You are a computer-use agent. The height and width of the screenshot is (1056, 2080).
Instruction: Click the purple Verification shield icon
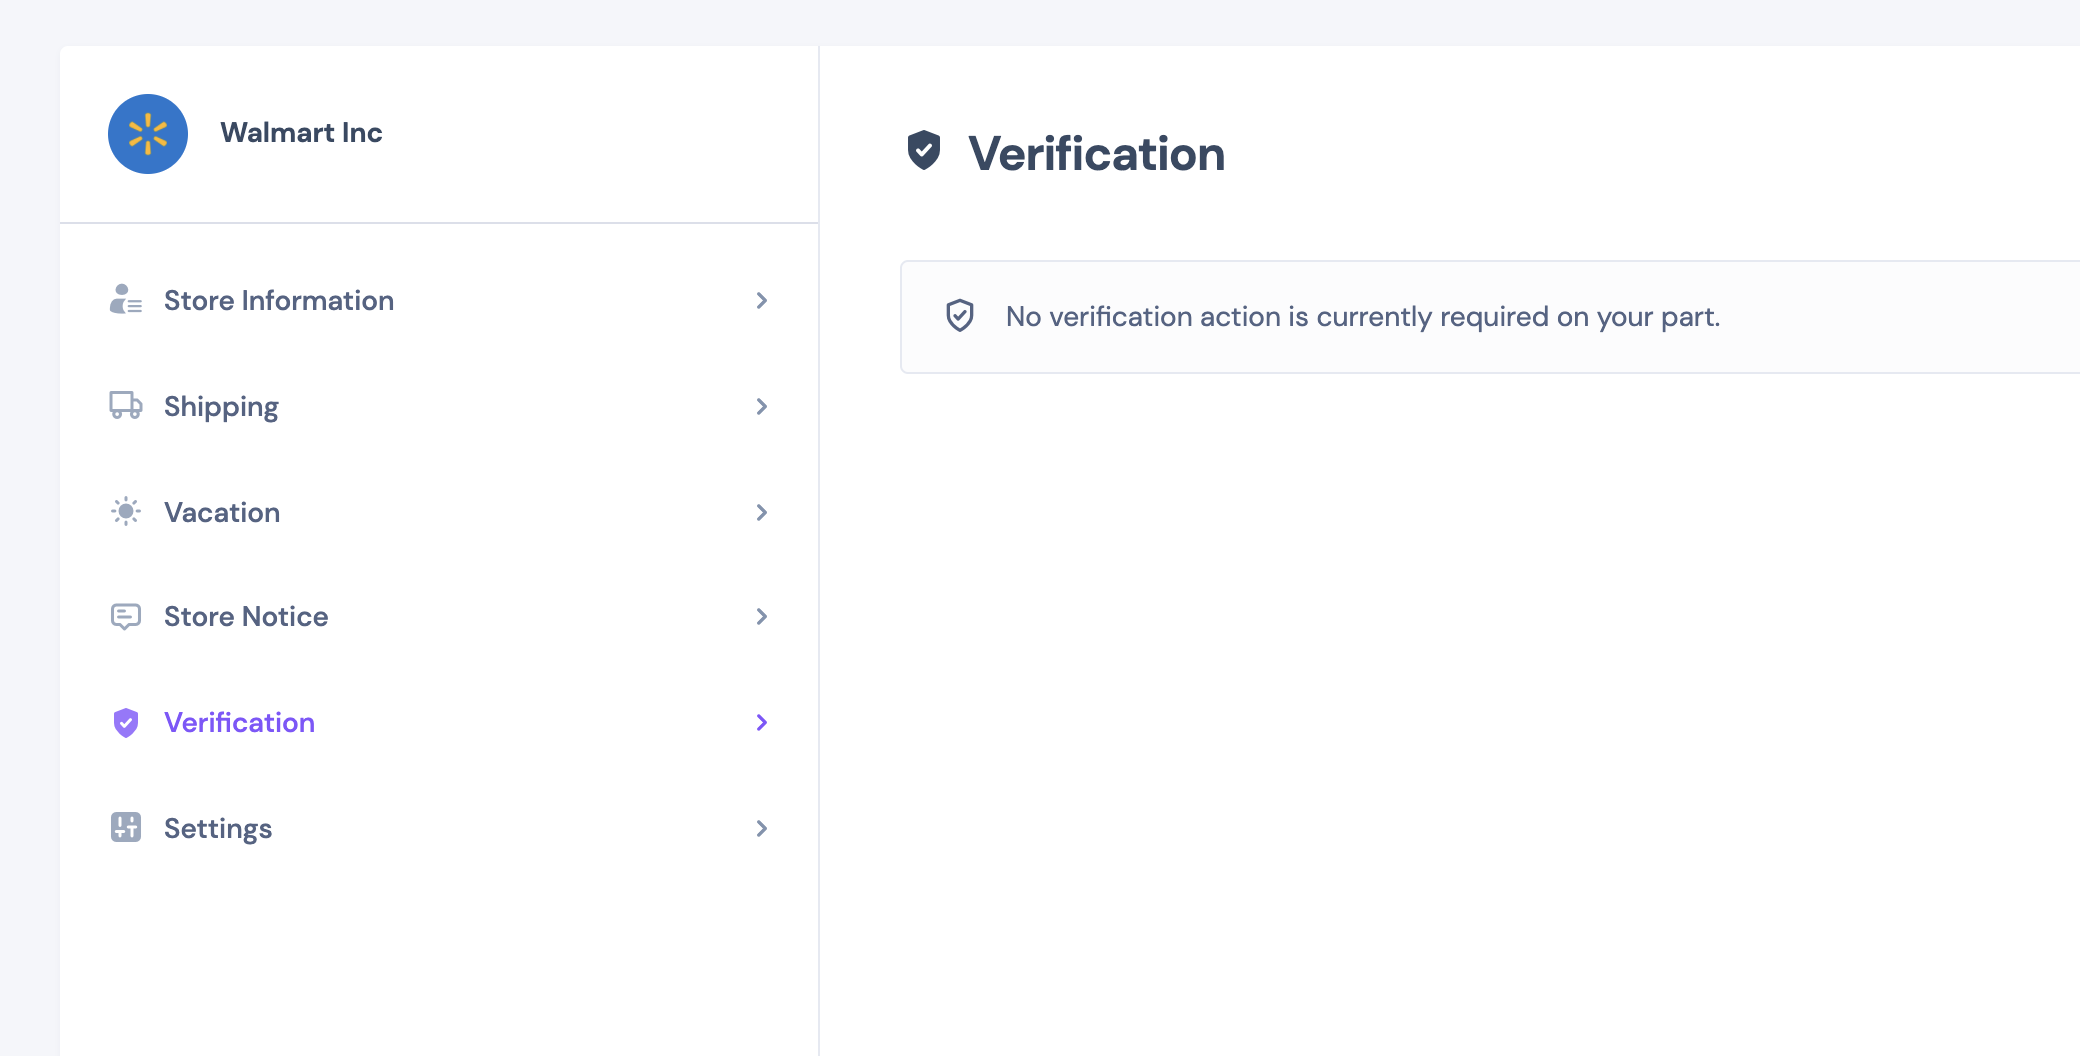[126, 723]
